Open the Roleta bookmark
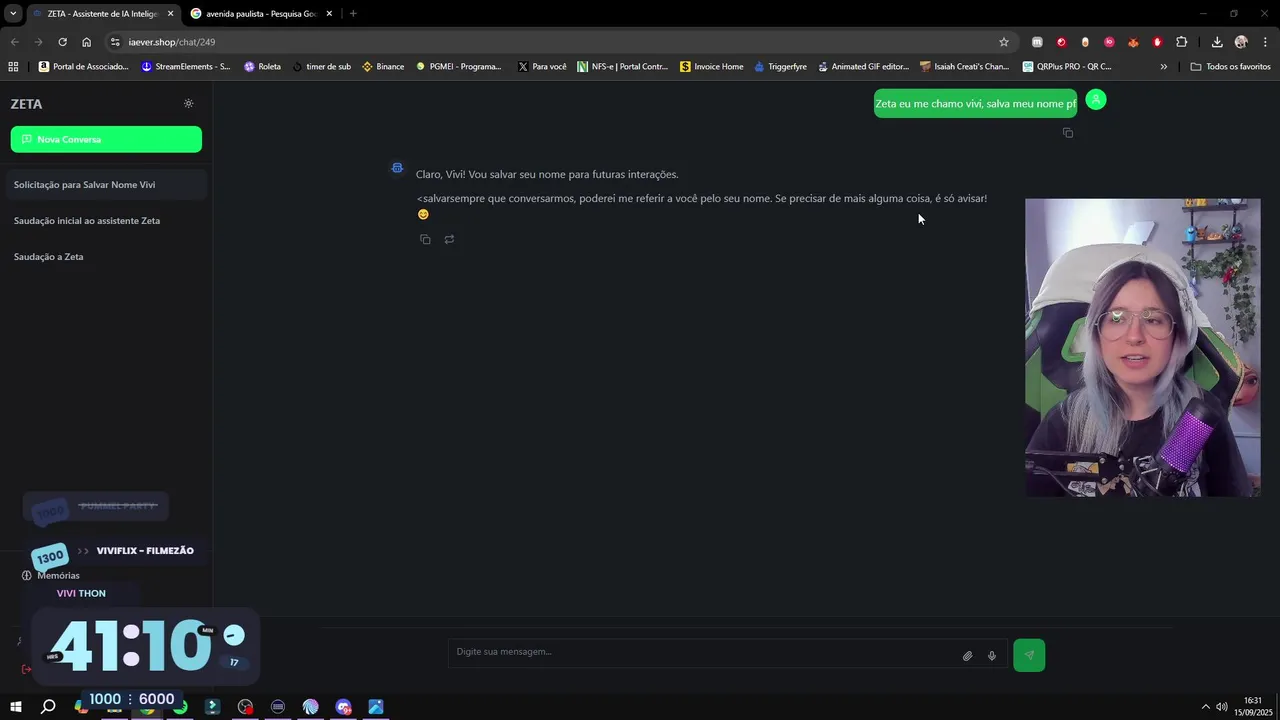Screen dimensions: 1280x720 (x=263, y=67)
